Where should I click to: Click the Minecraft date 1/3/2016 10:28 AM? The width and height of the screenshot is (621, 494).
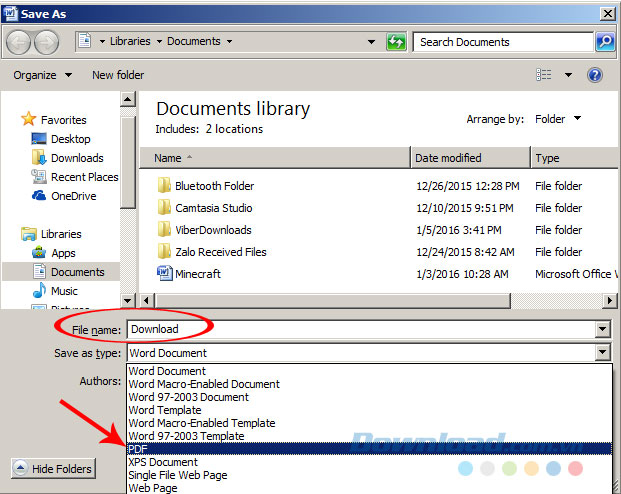coord(462,274)
